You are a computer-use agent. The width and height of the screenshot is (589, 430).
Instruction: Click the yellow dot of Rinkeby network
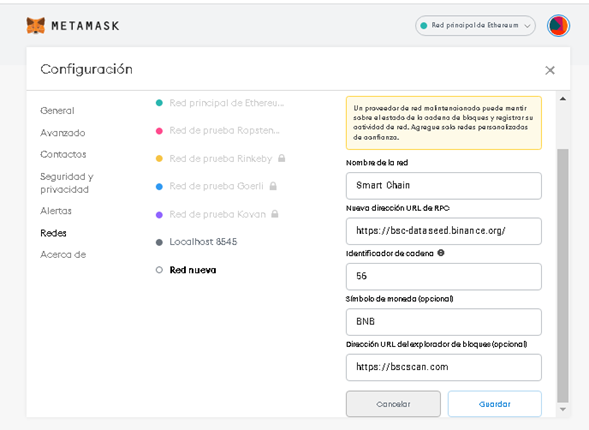159,159
